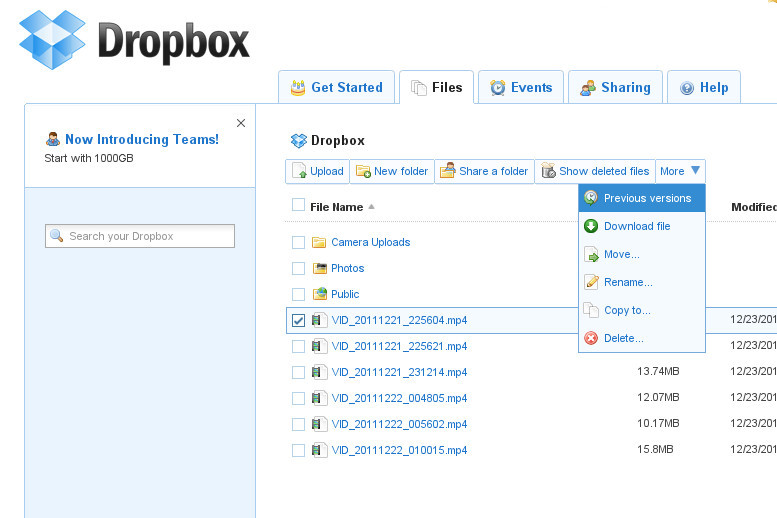777x518 pixels.
Task: Click the red Delete icon in menu
Action: (x=591, y=338)
